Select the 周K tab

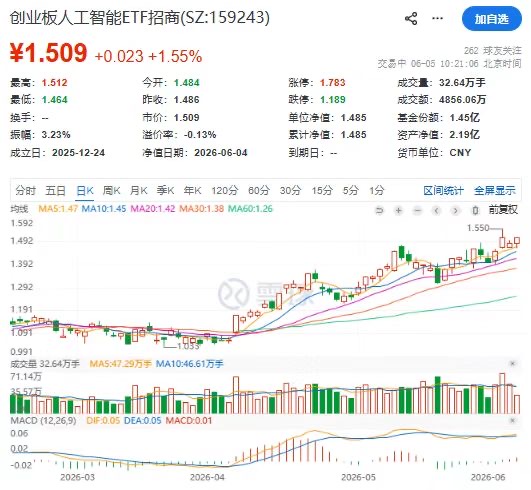click(x=111, y=191)
